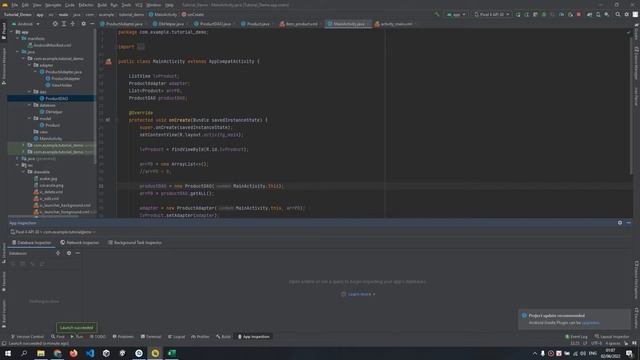Open the Layout Inspector button in status area
Image resolution: width=640 pixels, height=360 pixels.
click(x=612, y=337)
